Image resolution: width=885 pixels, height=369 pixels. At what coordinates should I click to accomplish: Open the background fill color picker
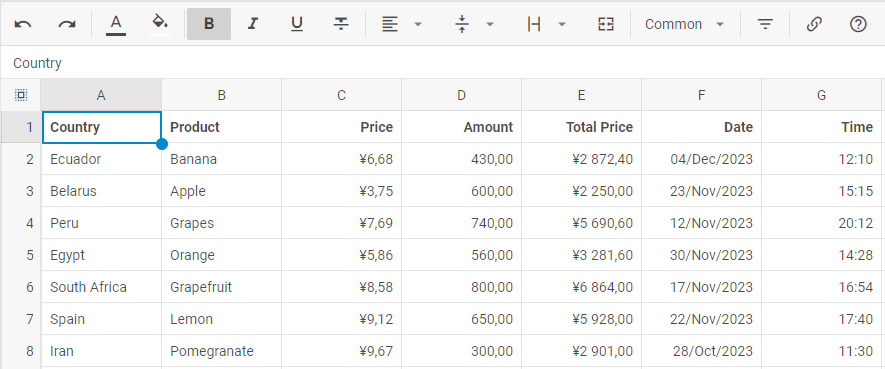(160, 24)
